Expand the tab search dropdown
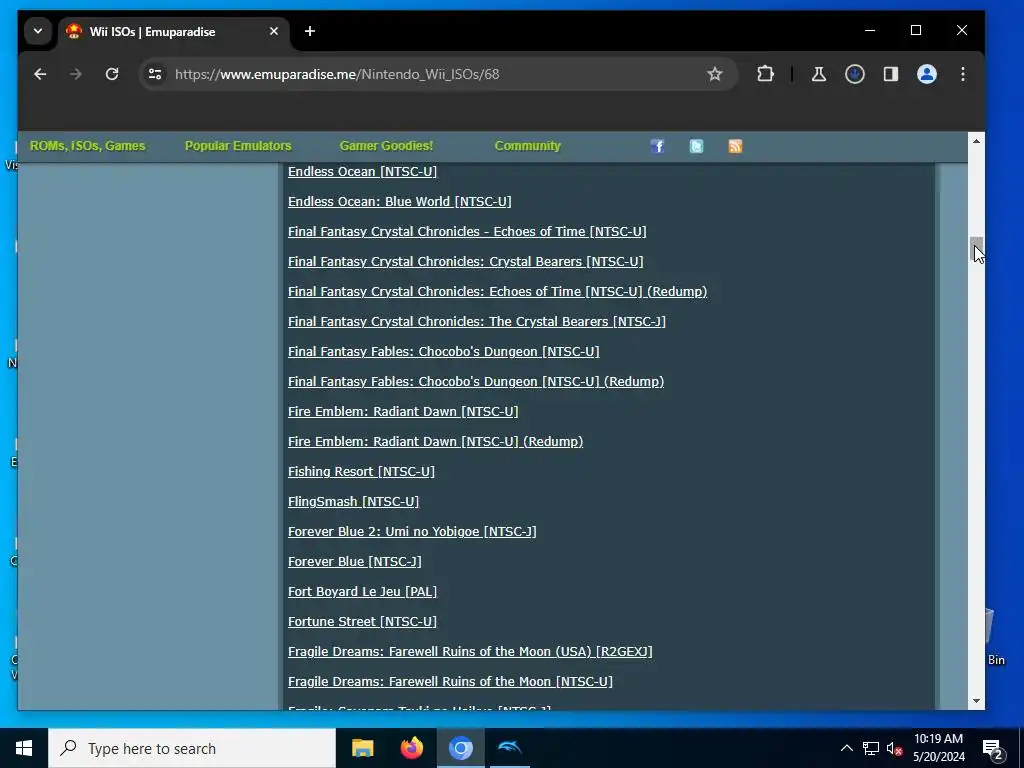This screenshot has height=768, width=1024. [x=38, y=31]
